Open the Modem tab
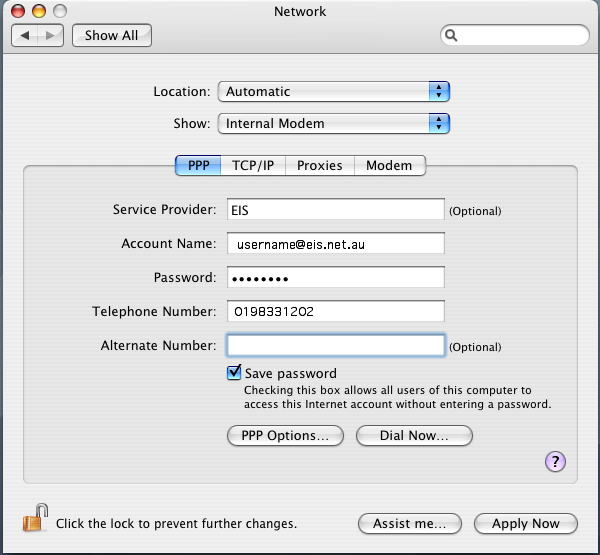This screenshot has width=600, height=555. click(x=390, y=165)
